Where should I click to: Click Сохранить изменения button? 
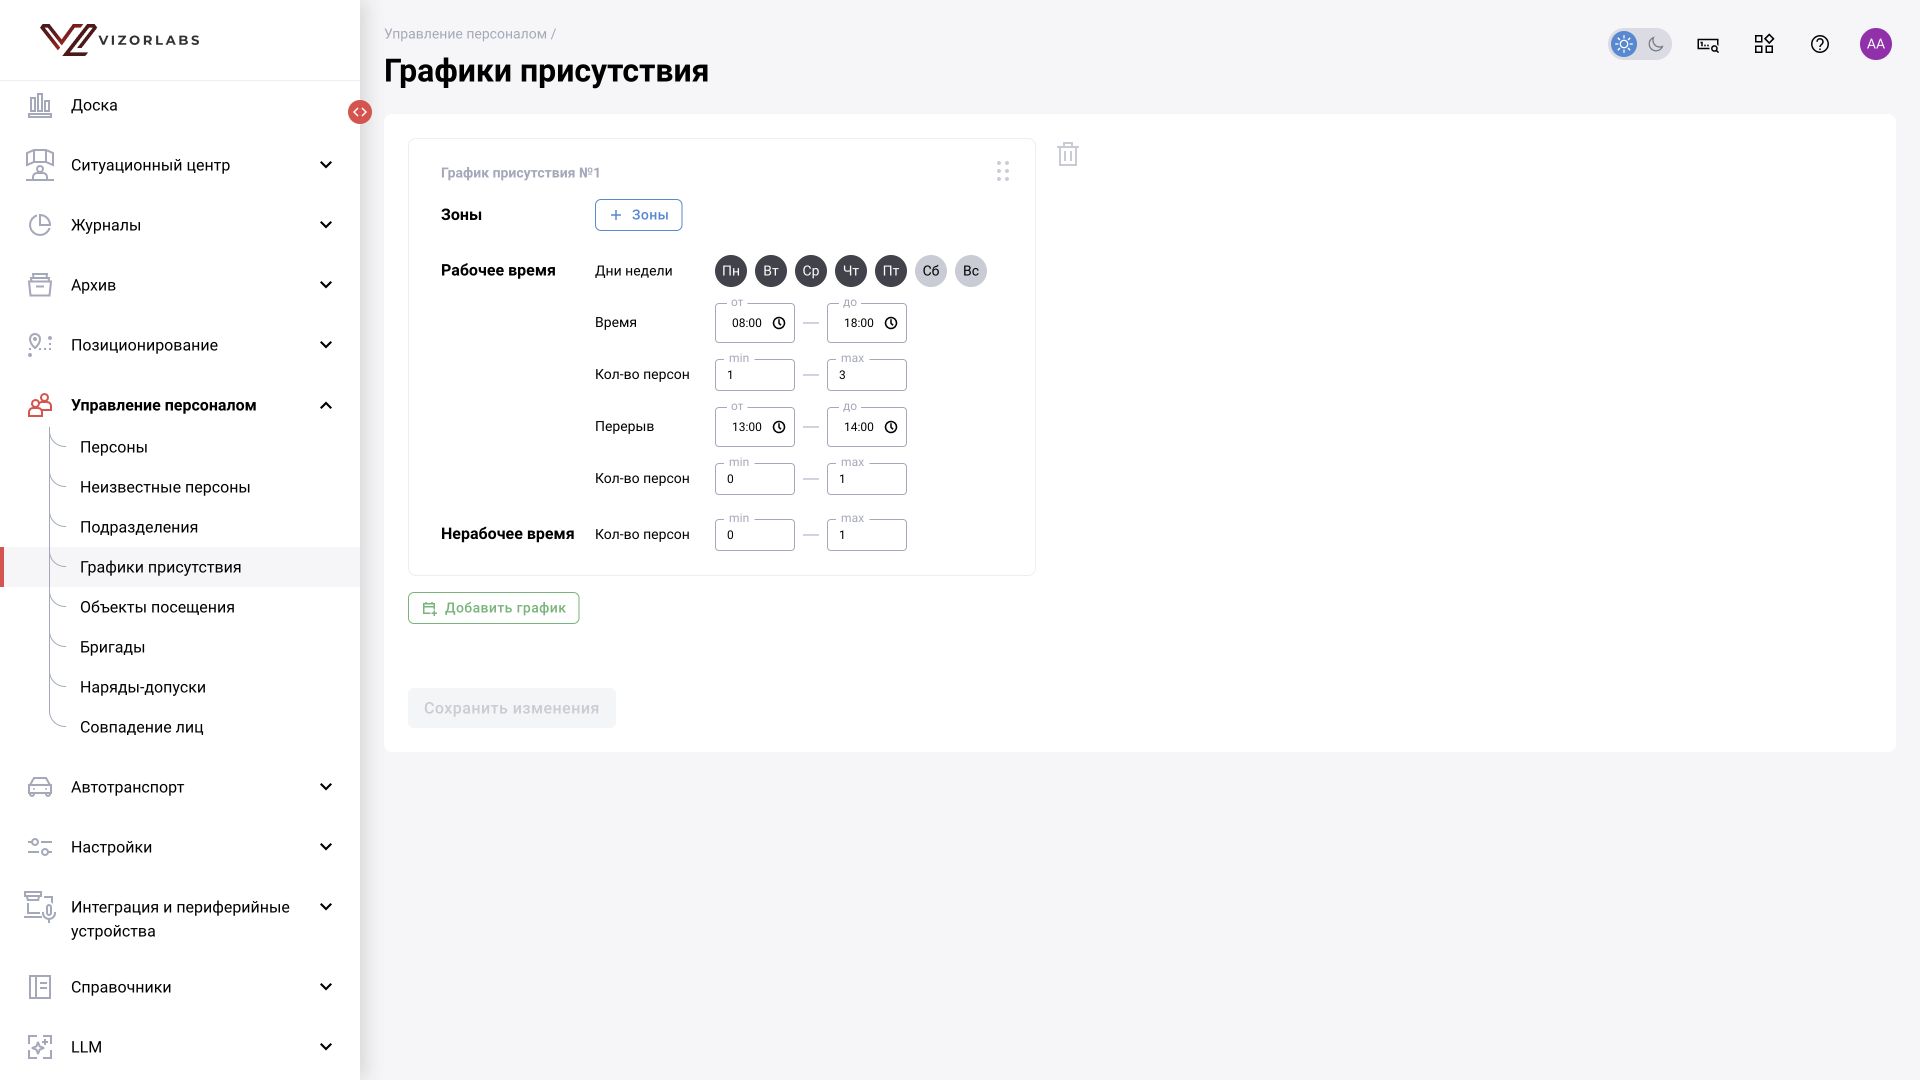511,708
